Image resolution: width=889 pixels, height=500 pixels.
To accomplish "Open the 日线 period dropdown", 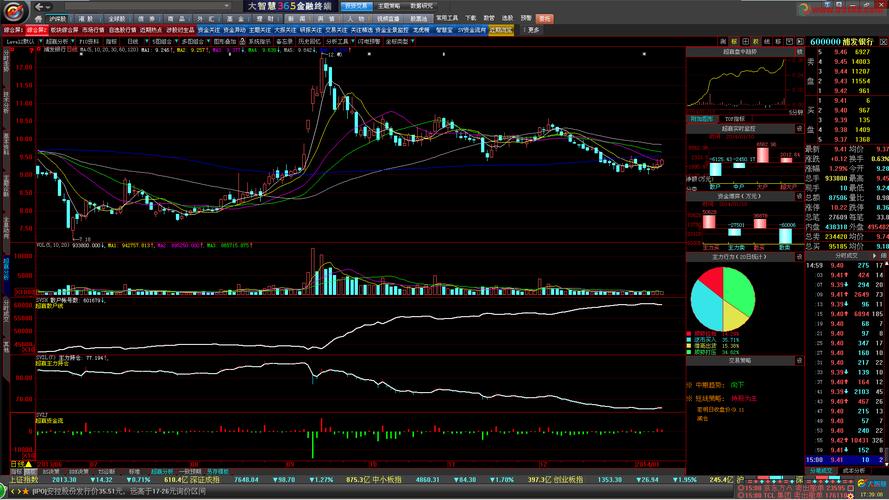I will pyautogui.click(x=147, y=41).
